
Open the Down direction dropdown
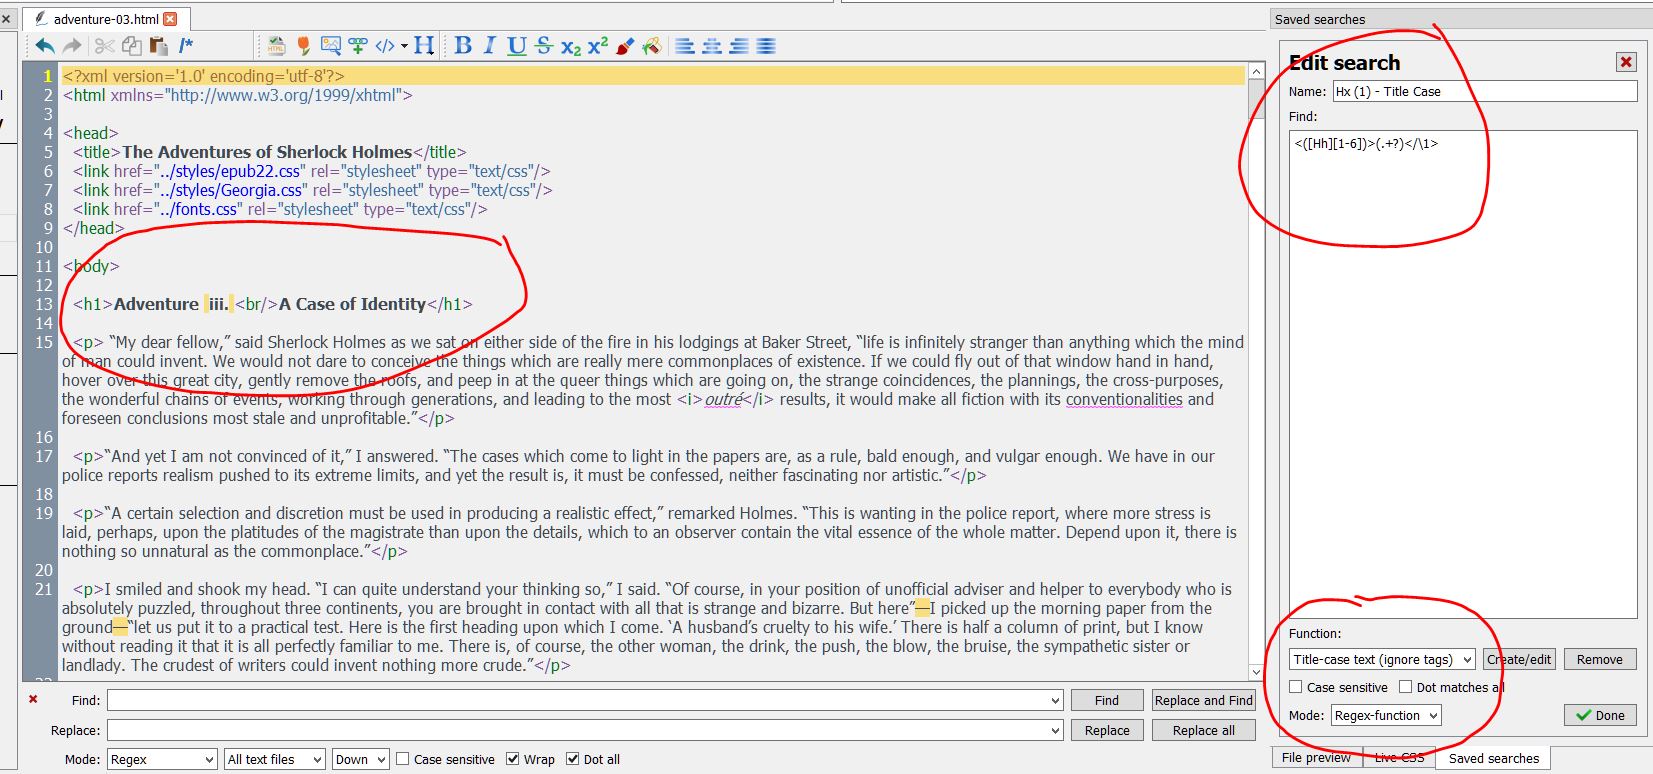click(x=360, y=759)
